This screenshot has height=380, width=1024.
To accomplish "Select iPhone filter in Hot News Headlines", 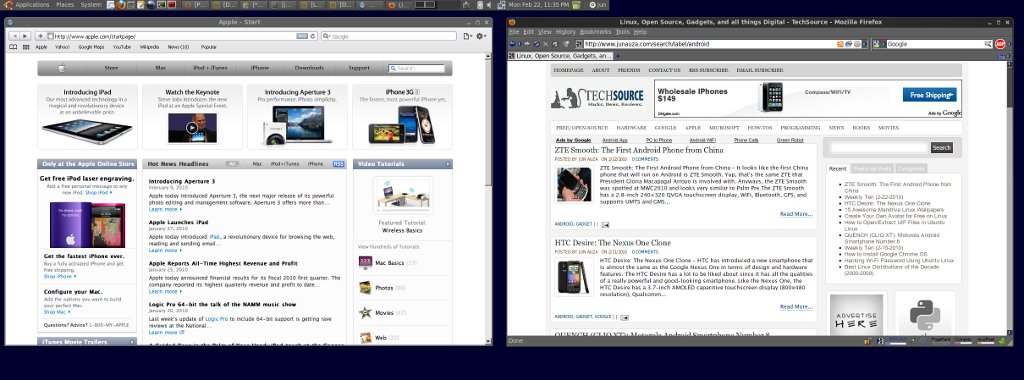I will [x=315, y=164].
